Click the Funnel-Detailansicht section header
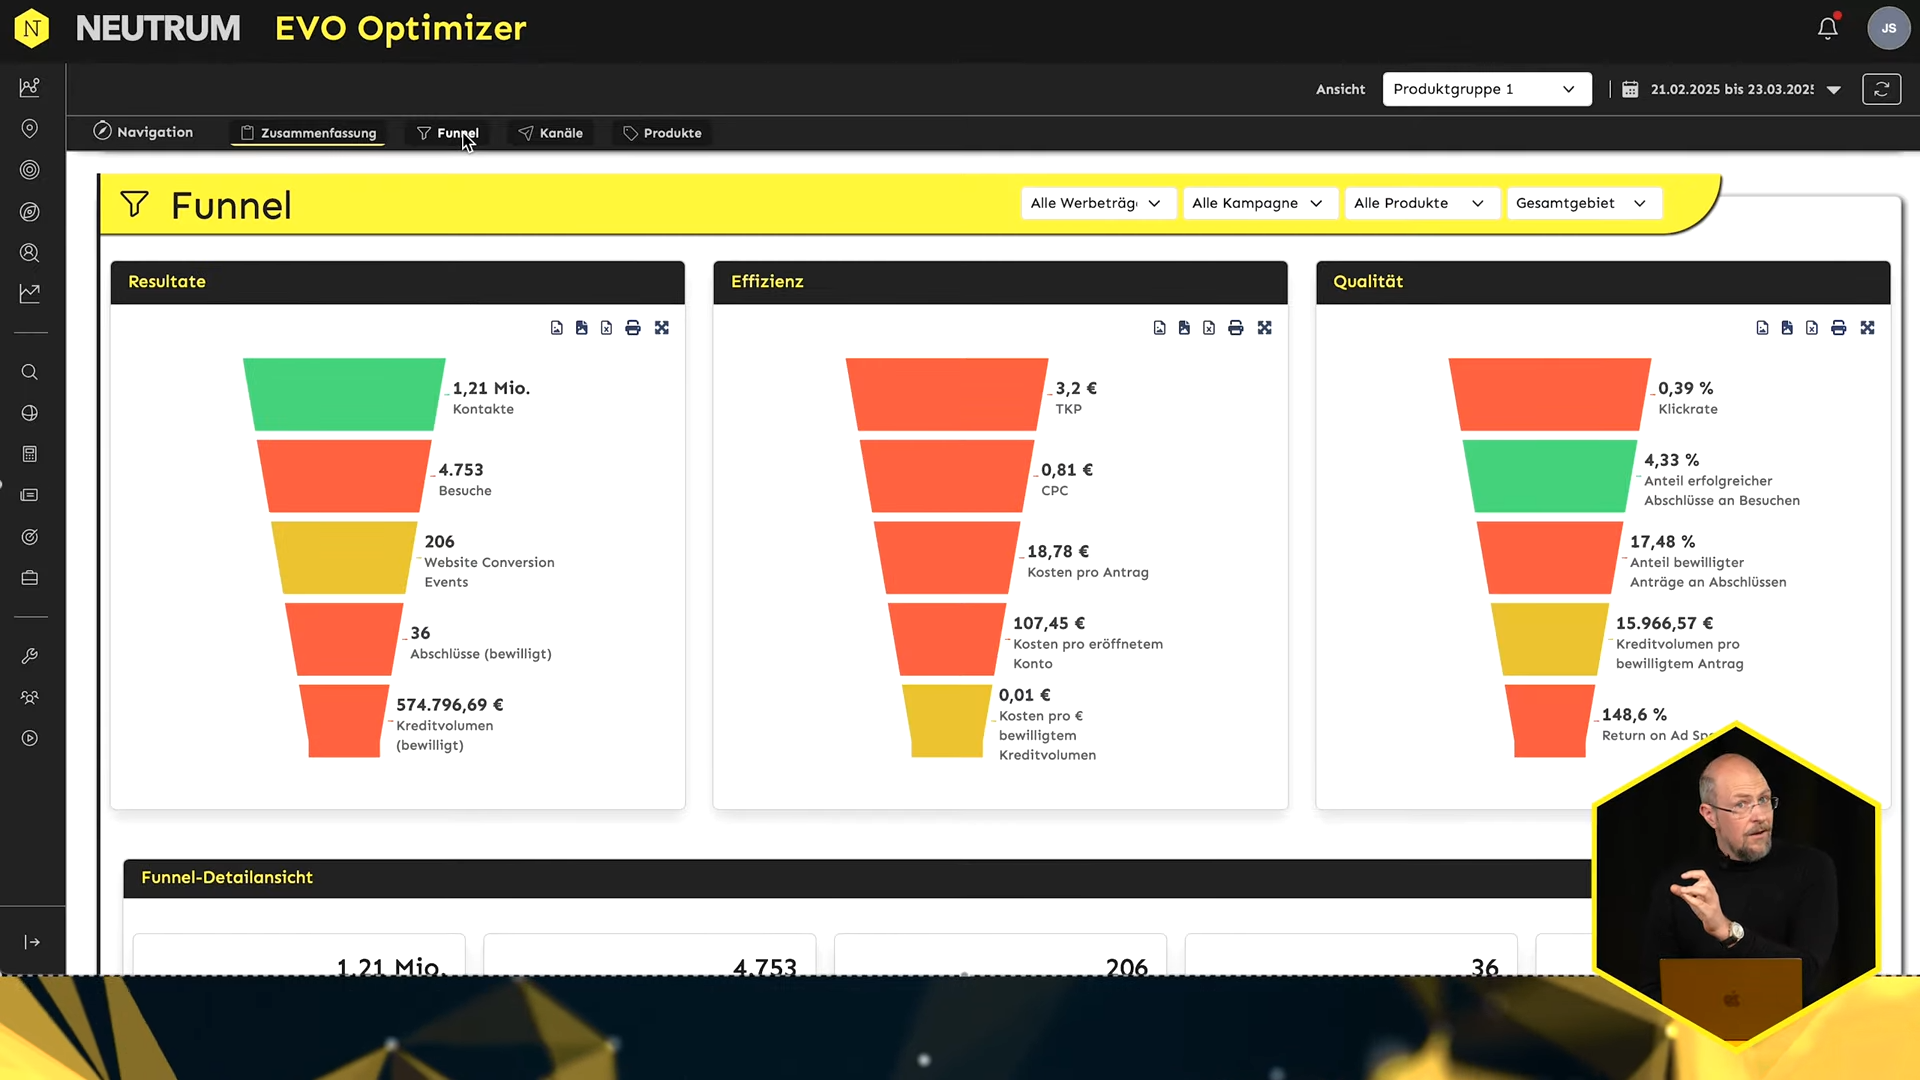 coord(857,878)
